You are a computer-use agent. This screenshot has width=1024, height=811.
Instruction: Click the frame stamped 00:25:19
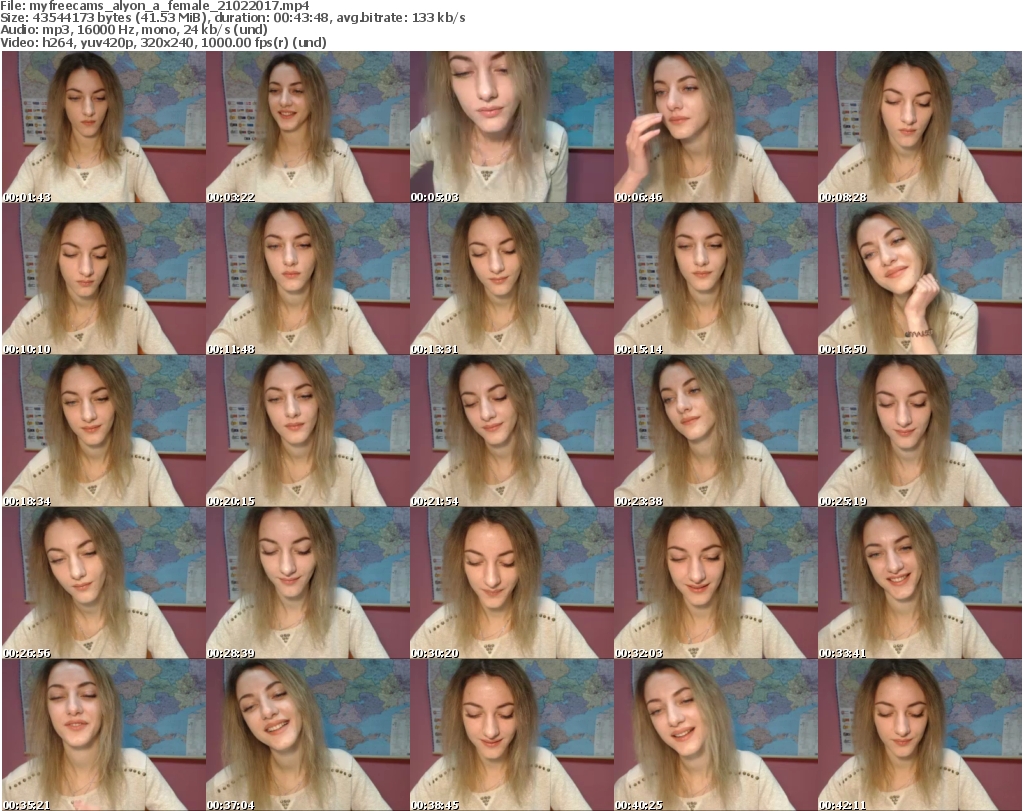tap(920, 431)
